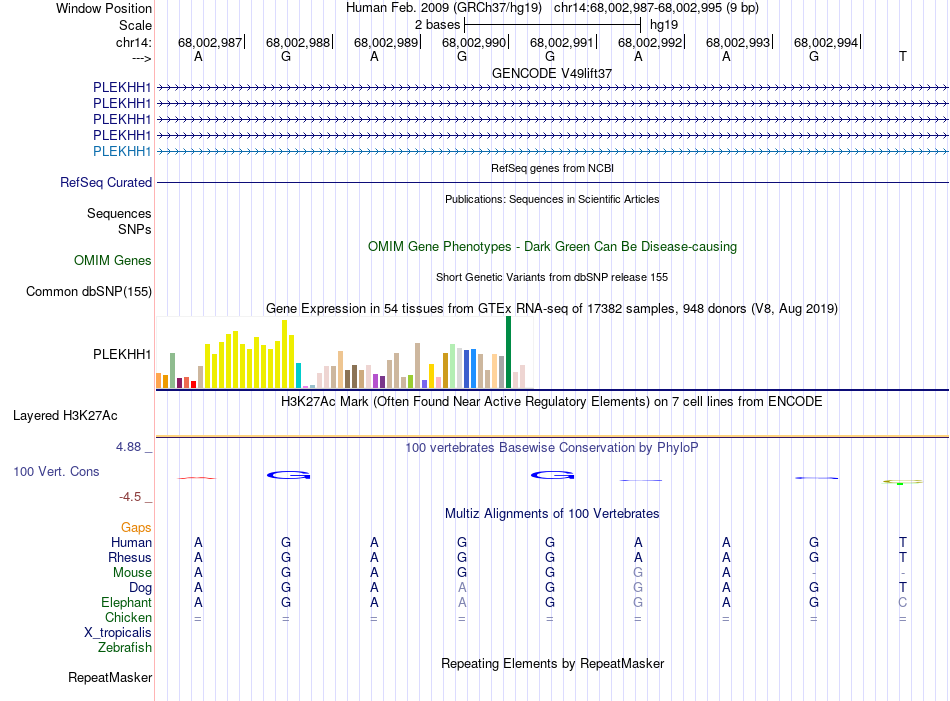Viewport: 950px width, 701px height.
Task: Click the Common dbSNP(155) track label
Action: 88,292
